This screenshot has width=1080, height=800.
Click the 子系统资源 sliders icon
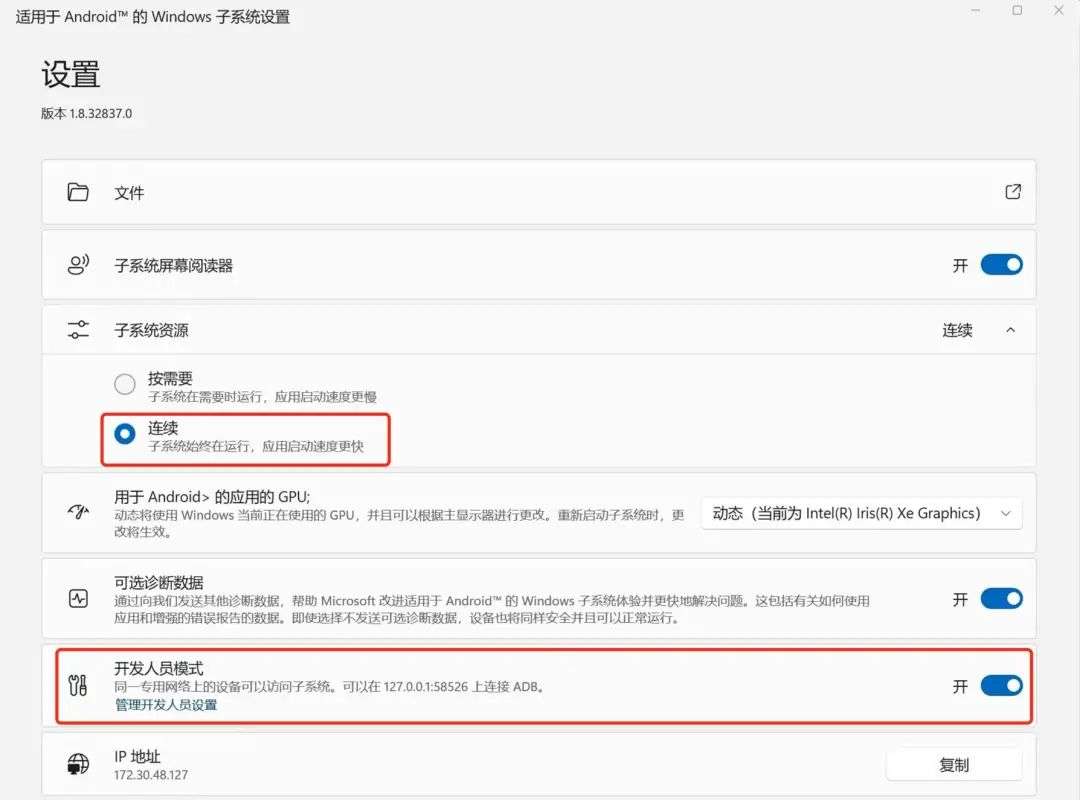[x=78, y=329]
